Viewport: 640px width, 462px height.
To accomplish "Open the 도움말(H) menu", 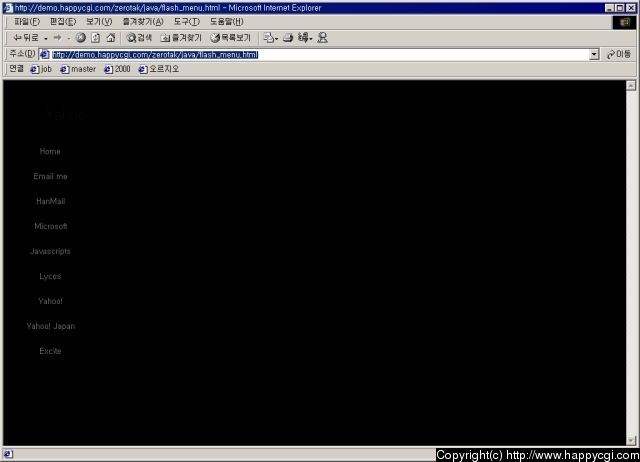I will (227, 22).
